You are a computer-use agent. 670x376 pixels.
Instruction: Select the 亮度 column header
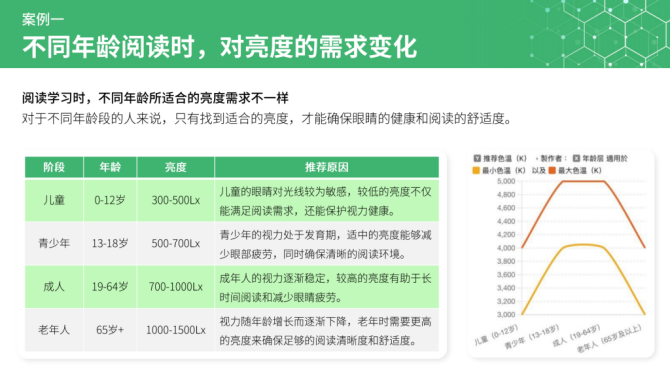coord(176,167)
